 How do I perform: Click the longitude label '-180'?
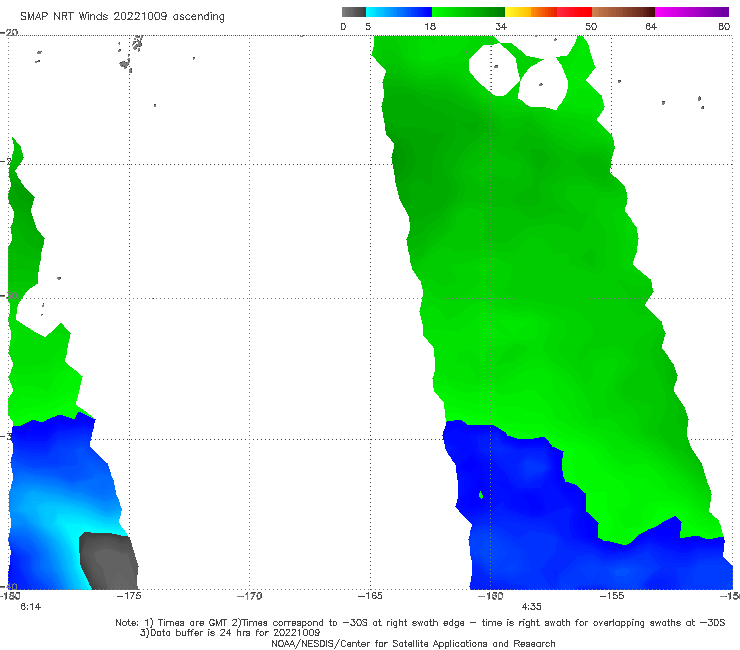tap(9, 596)
